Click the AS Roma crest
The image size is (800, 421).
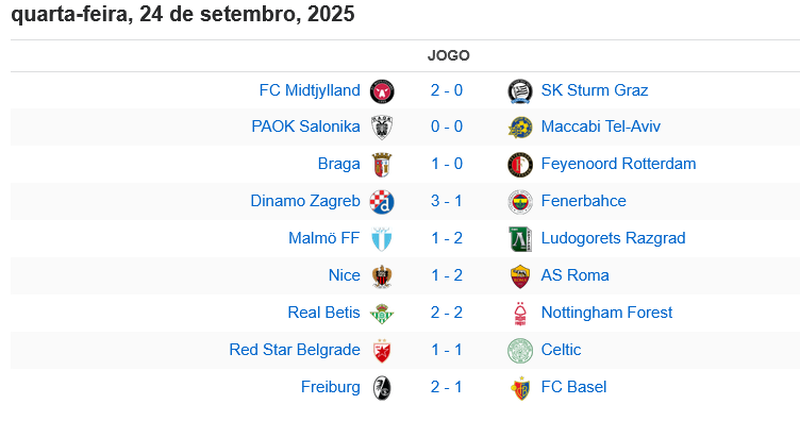click(x=518, y=276)
